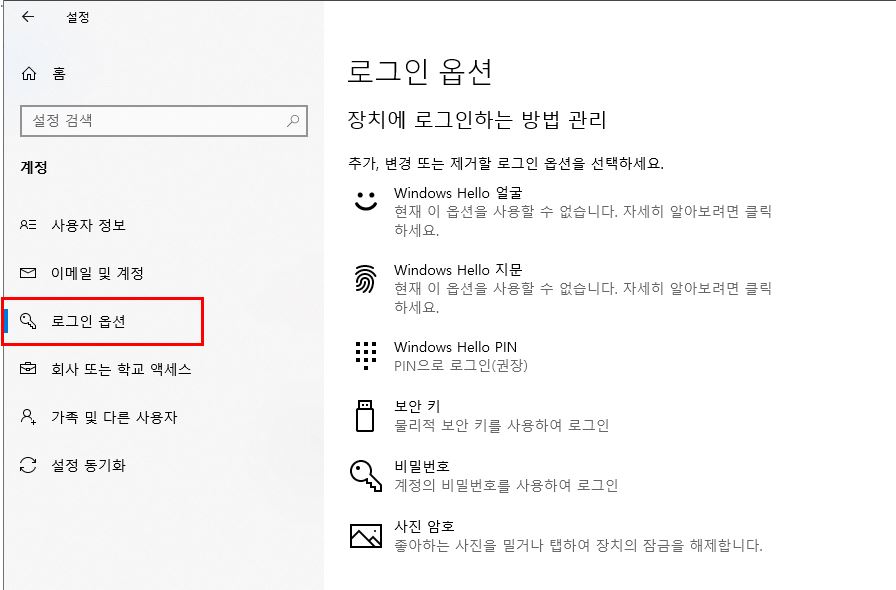This screenshot has height=590, width=896.
Task: Click the 사용자 정보 person icon
Action: [x=29, y=225]
